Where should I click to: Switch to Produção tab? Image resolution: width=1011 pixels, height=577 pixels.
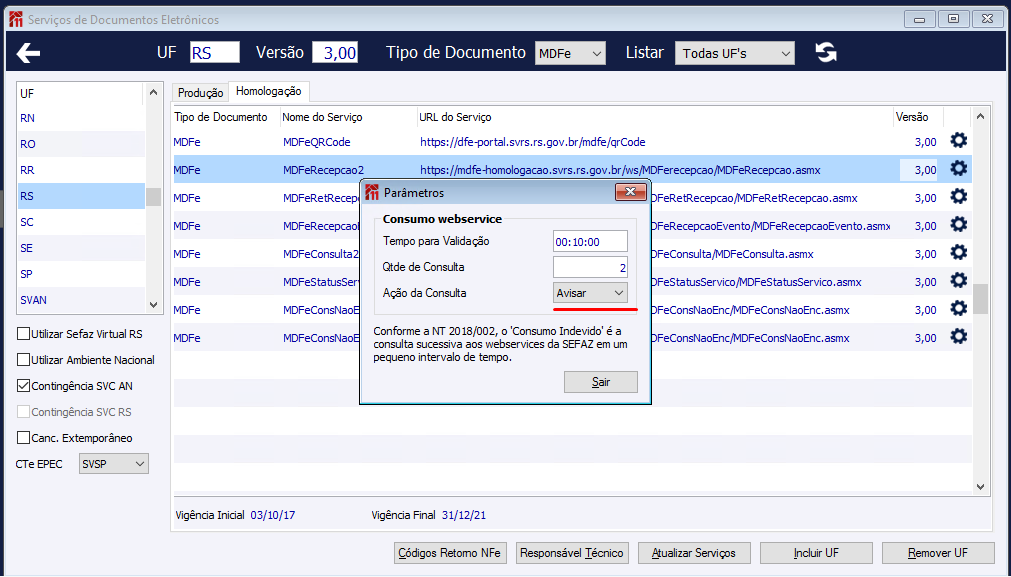point(200,93)
